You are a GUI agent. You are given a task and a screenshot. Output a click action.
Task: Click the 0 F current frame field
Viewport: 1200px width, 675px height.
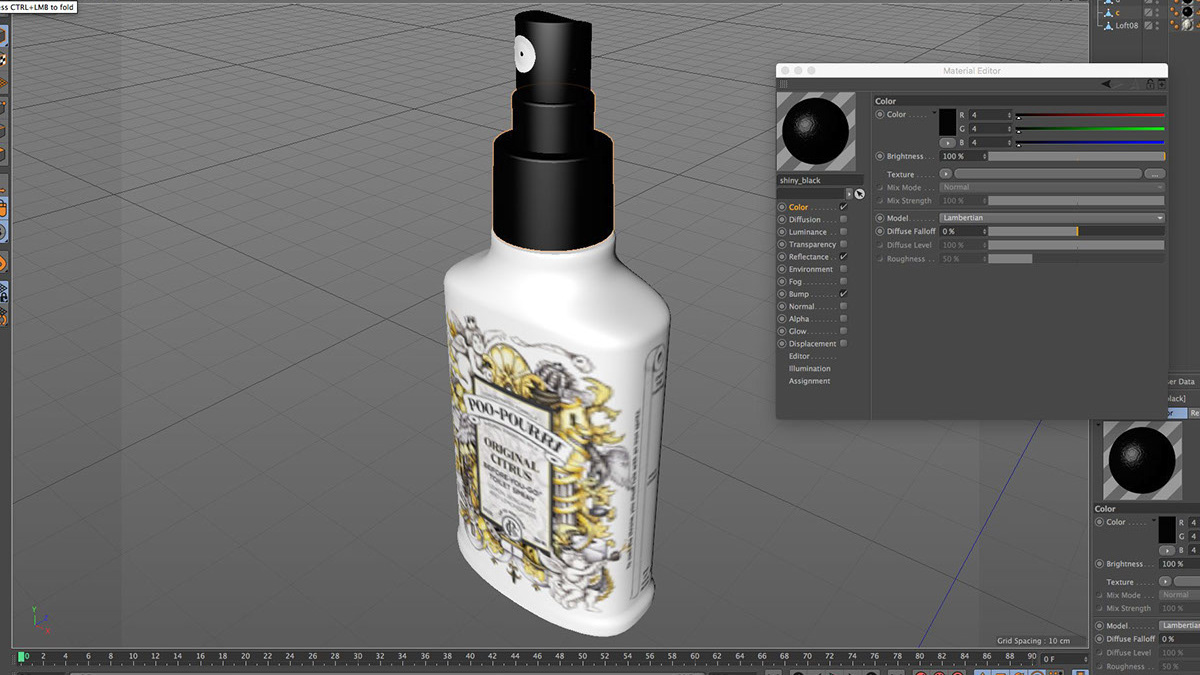(x=1066, y=659)
